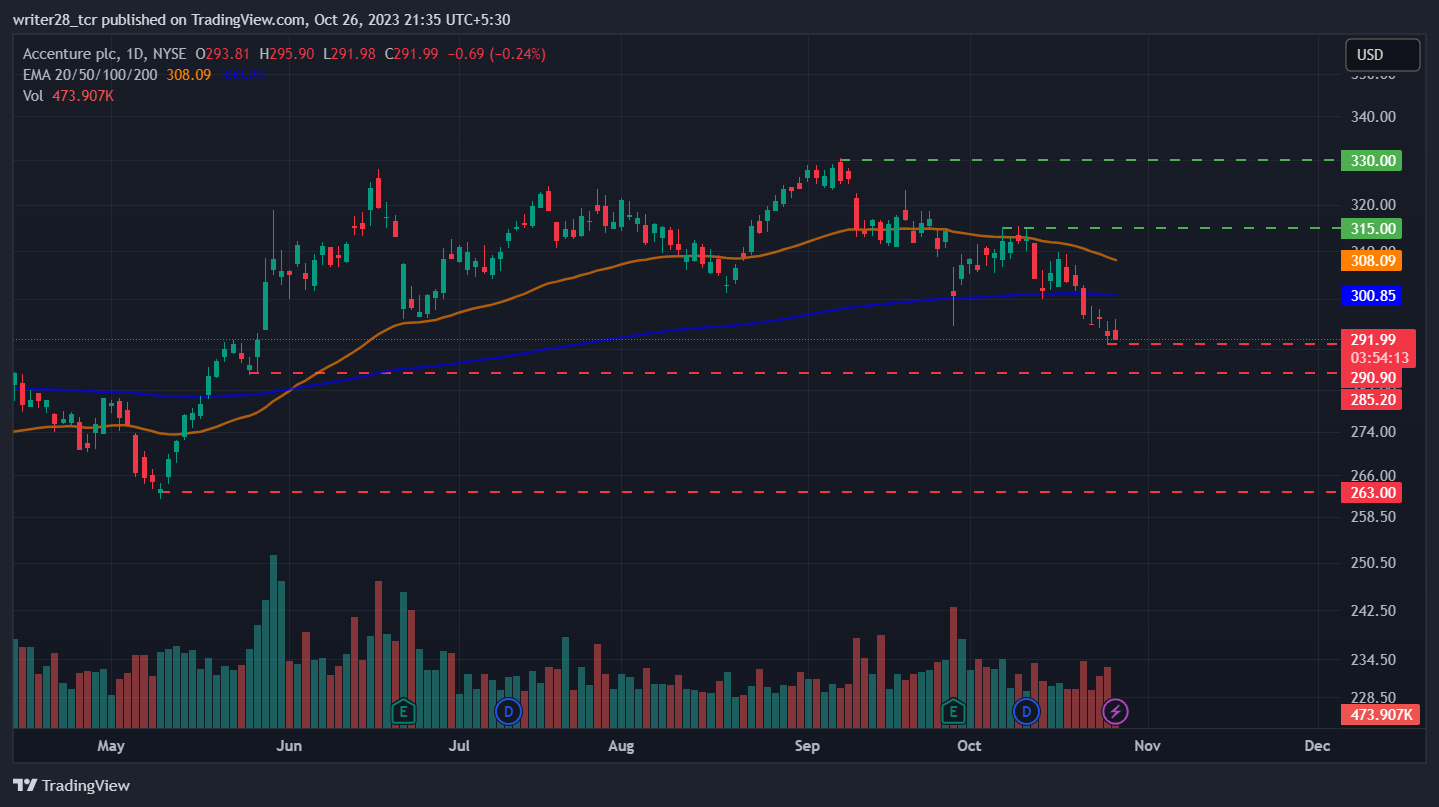1439x807 pixels.
Task: Click the TradingView logo at bottom left
Action: [71, 785]
